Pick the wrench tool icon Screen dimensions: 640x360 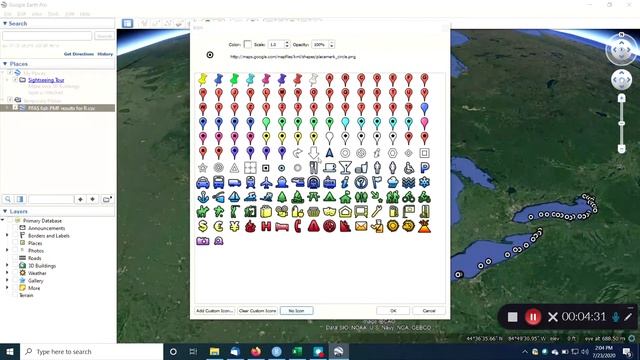[x=377, y=211]
